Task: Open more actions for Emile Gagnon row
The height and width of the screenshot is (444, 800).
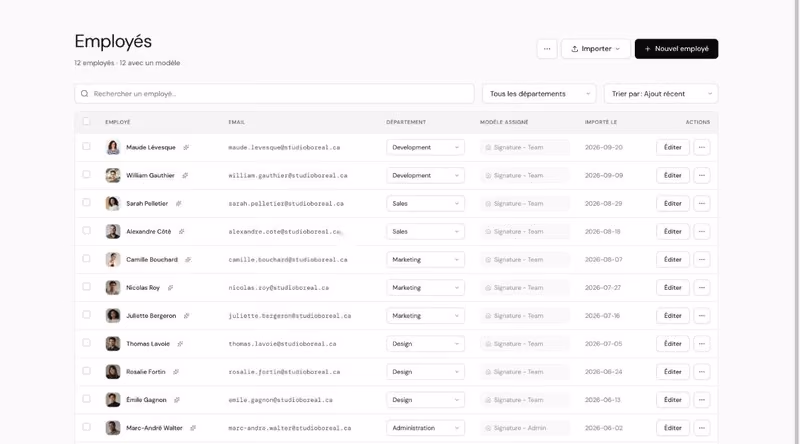Action: coord(702,400)
